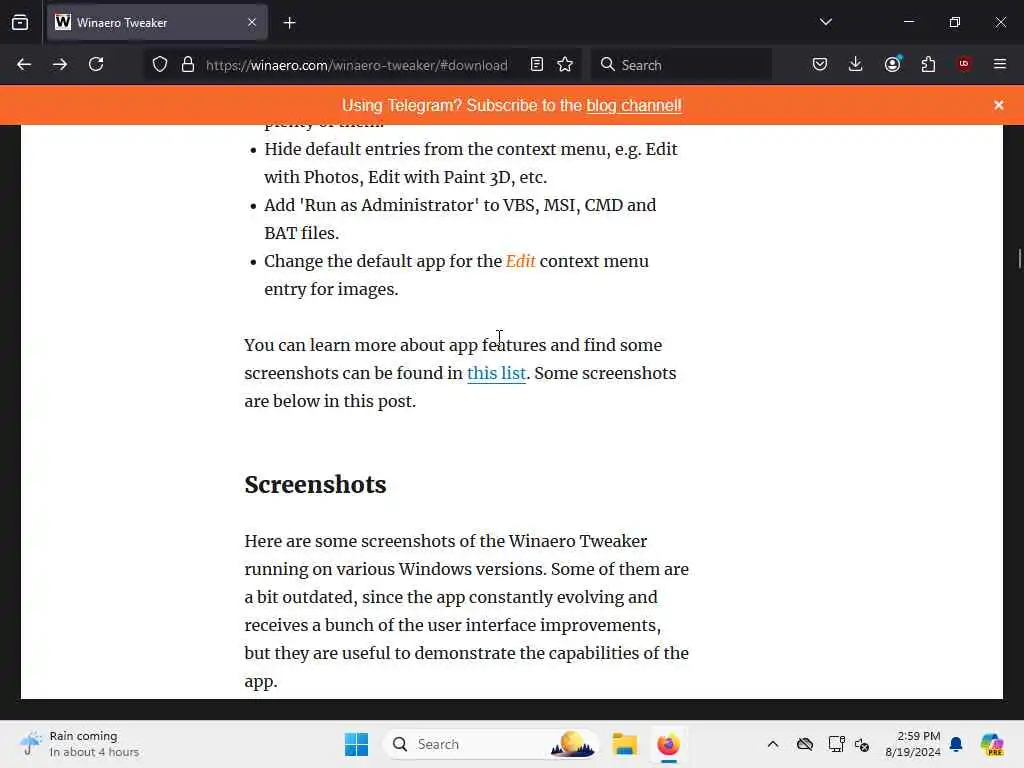Click the Firefox toolbar Search field
1024x768 pixels.
click(681, 65)
